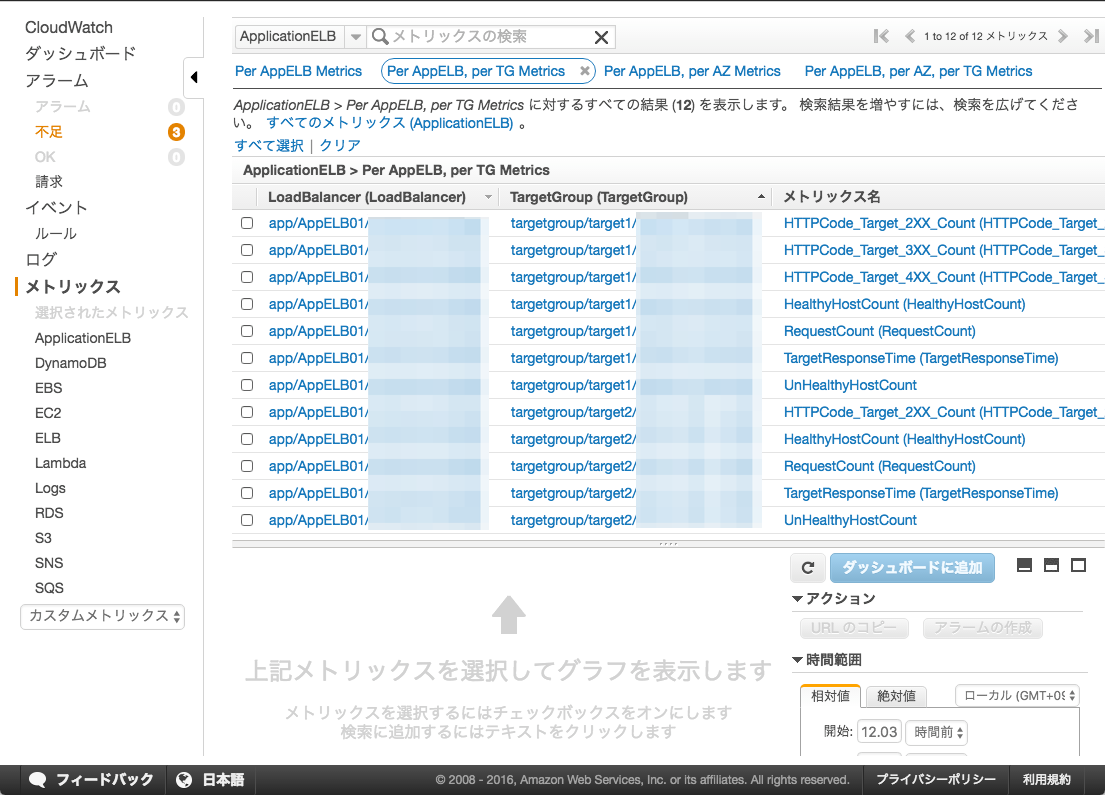The height and width of the screenshot is (795, 1105).
Task: Click the ダッシュボードに追加 button
Action: (x=912, y=567)
